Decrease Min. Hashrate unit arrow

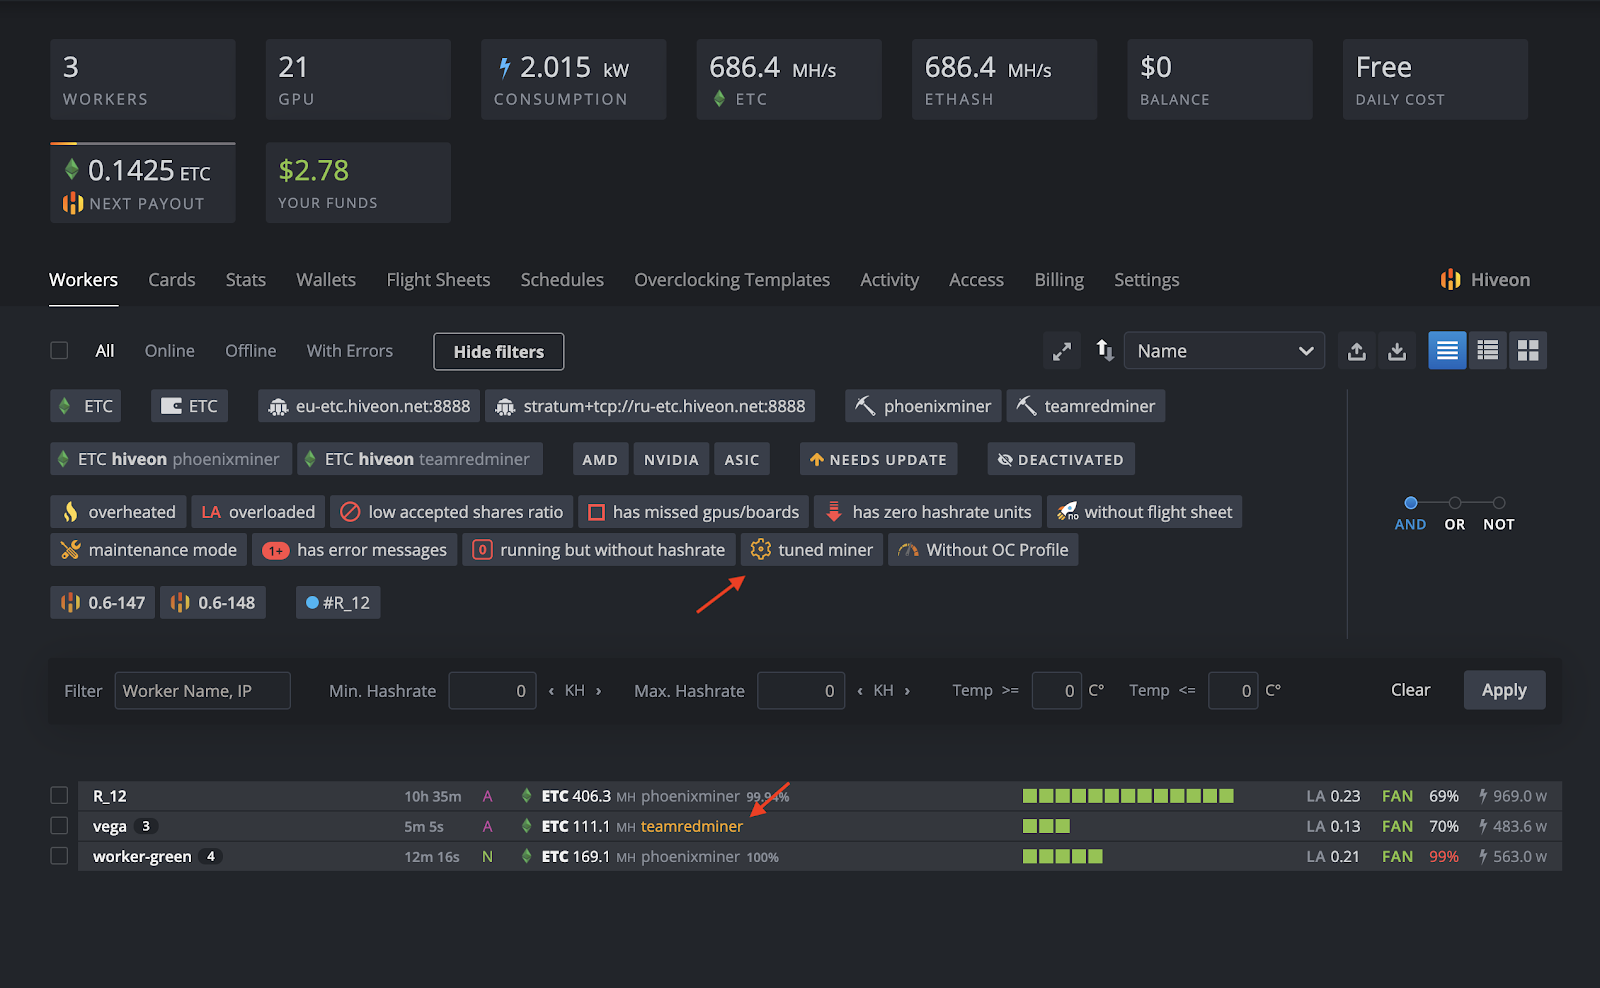[551, 691]
